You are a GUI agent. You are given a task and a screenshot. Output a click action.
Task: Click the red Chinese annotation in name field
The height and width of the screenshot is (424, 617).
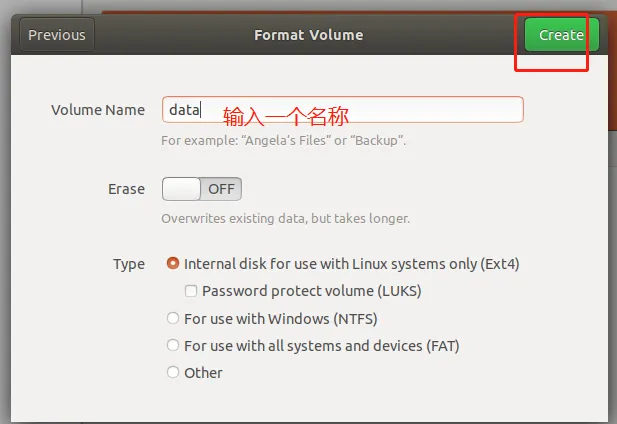point(285,112)
